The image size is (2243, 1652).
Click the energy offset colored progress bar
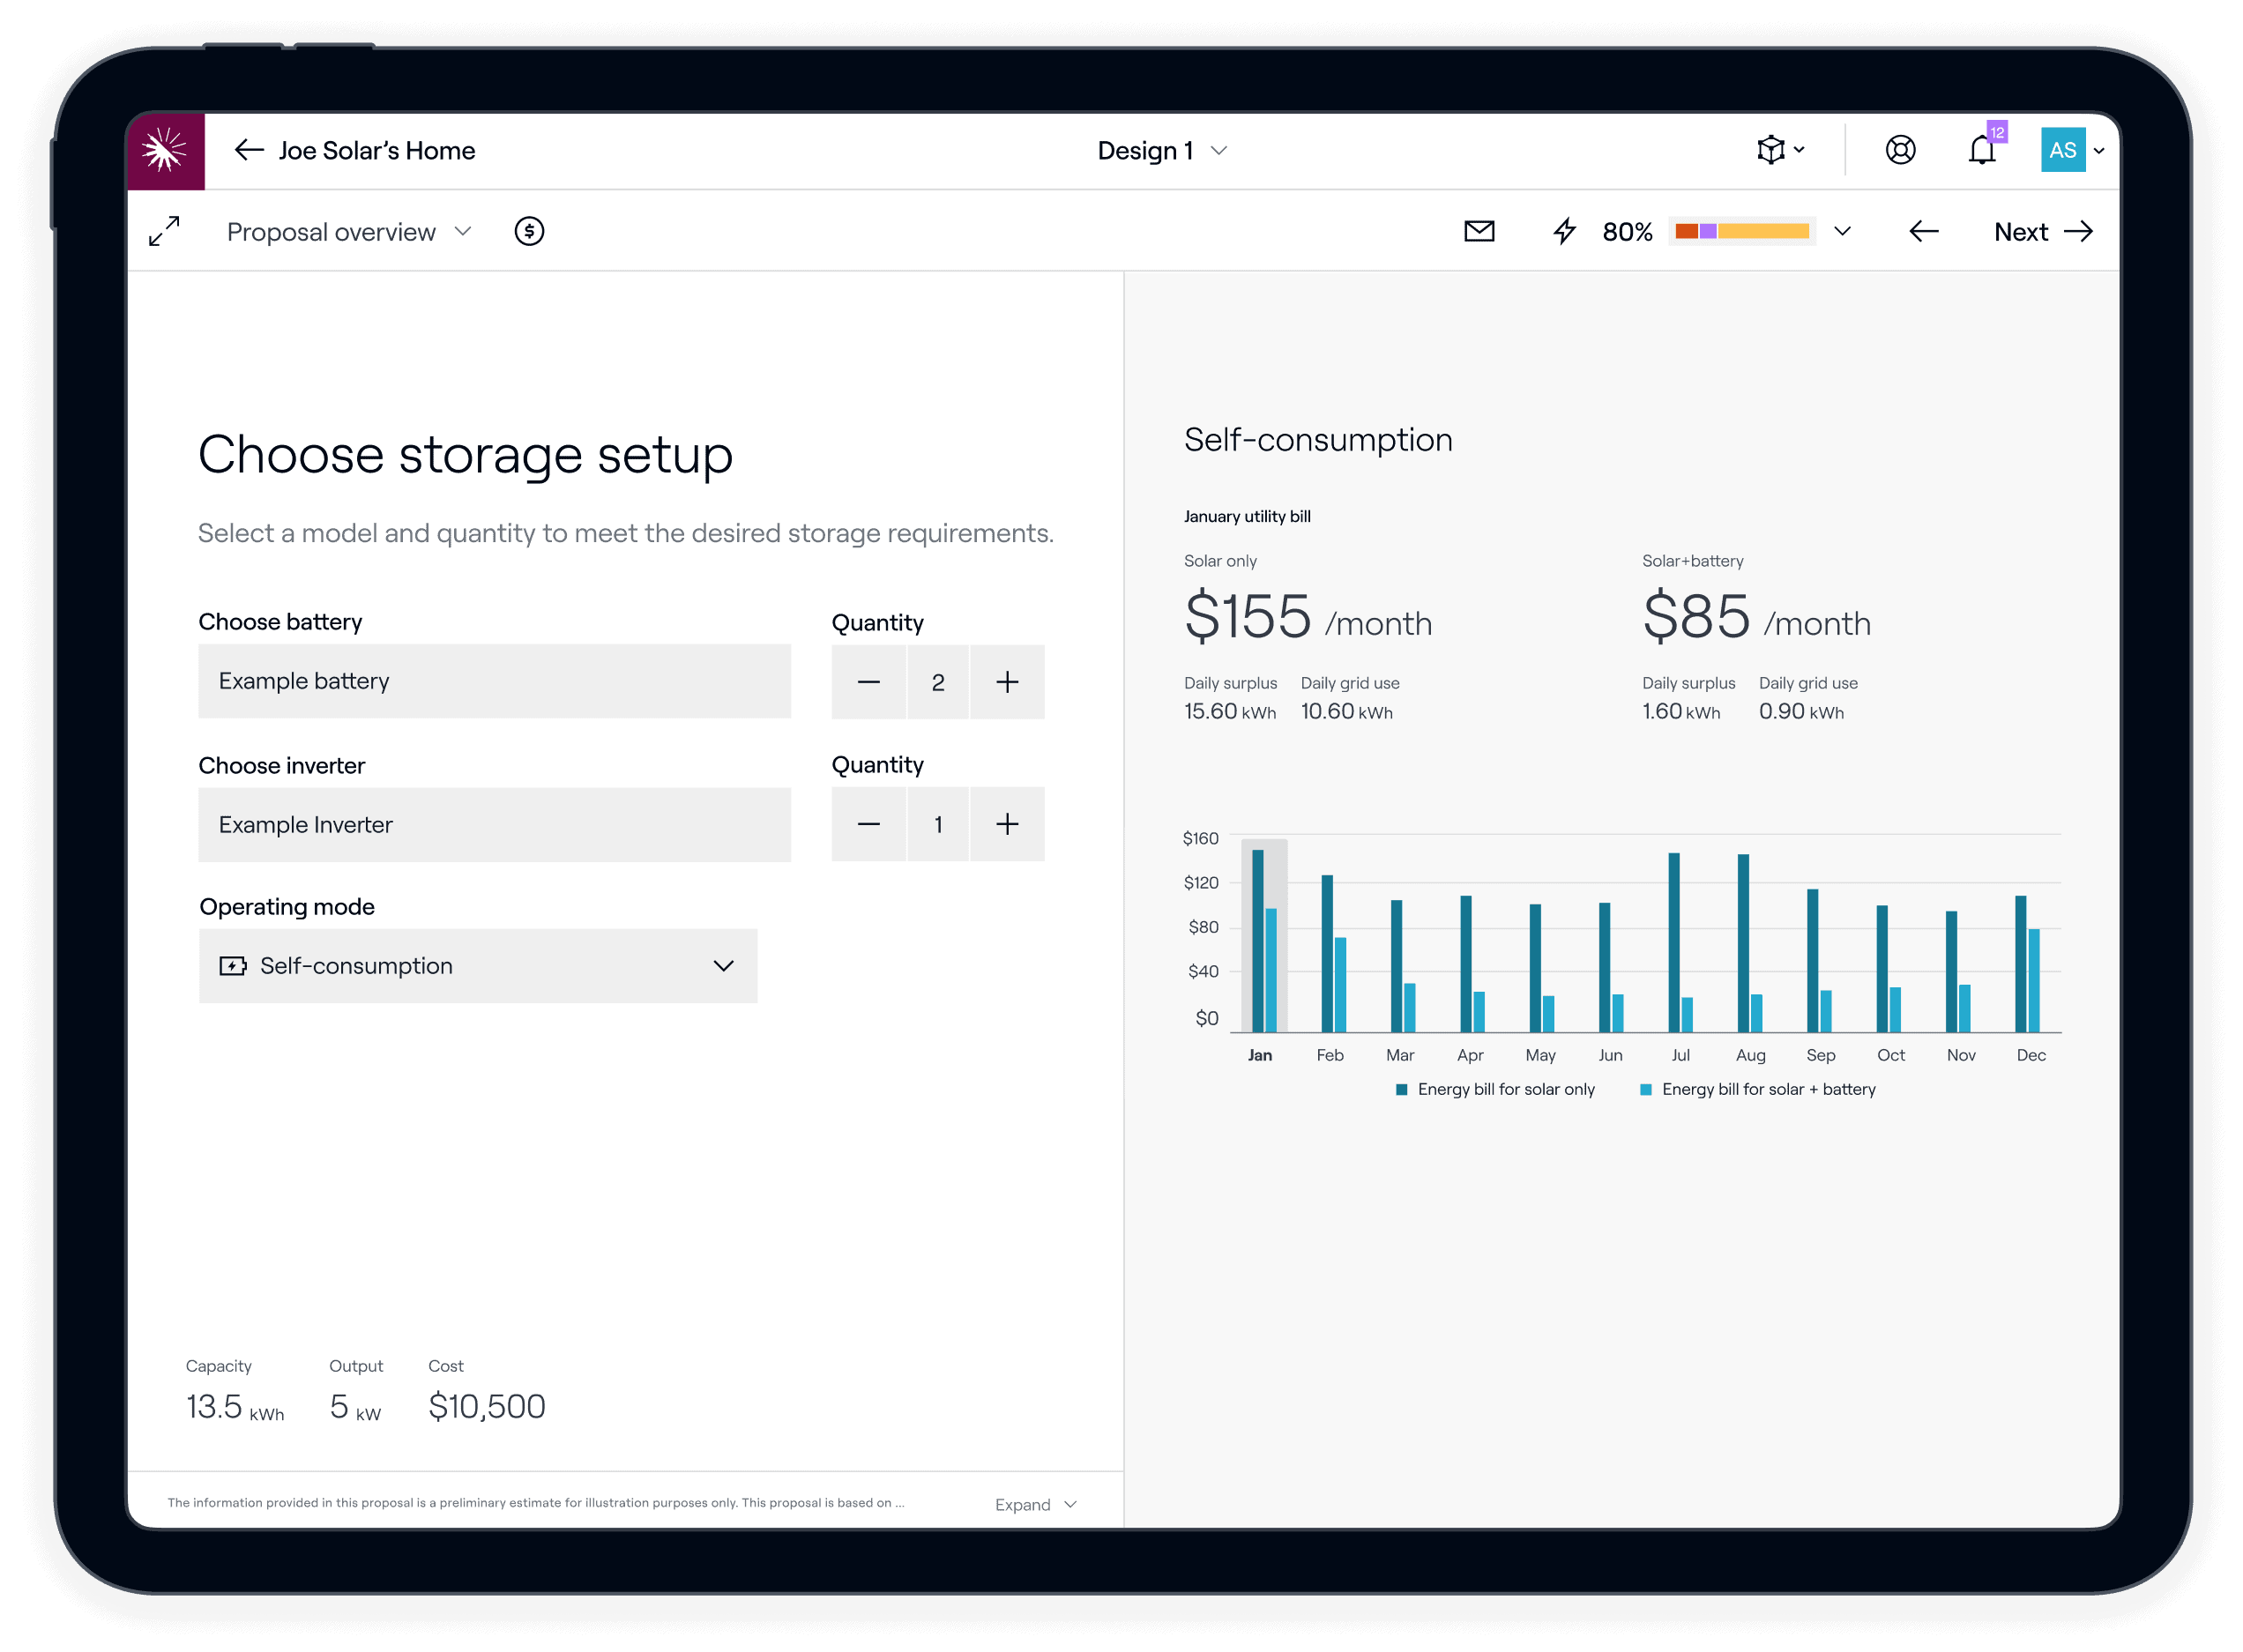pos(1742,231)
